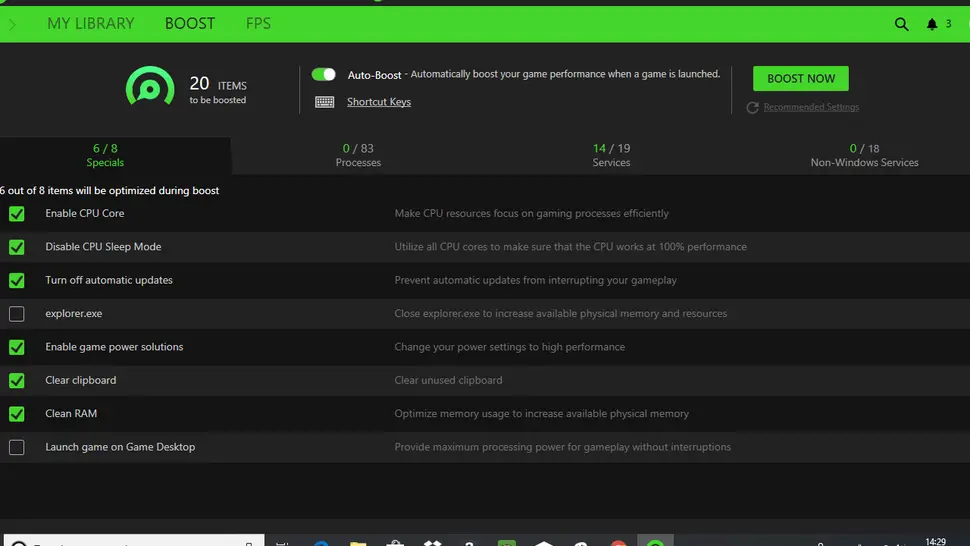Uncheck the Clear clipboard checkbox
This screenshot has height=546, width=970.
click(x=17, y=381)
